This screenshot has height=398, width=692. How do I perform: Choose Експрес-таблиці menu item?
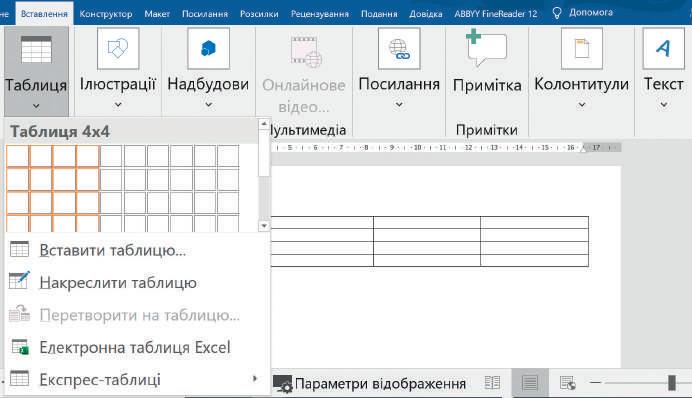[x=137, y=379]
